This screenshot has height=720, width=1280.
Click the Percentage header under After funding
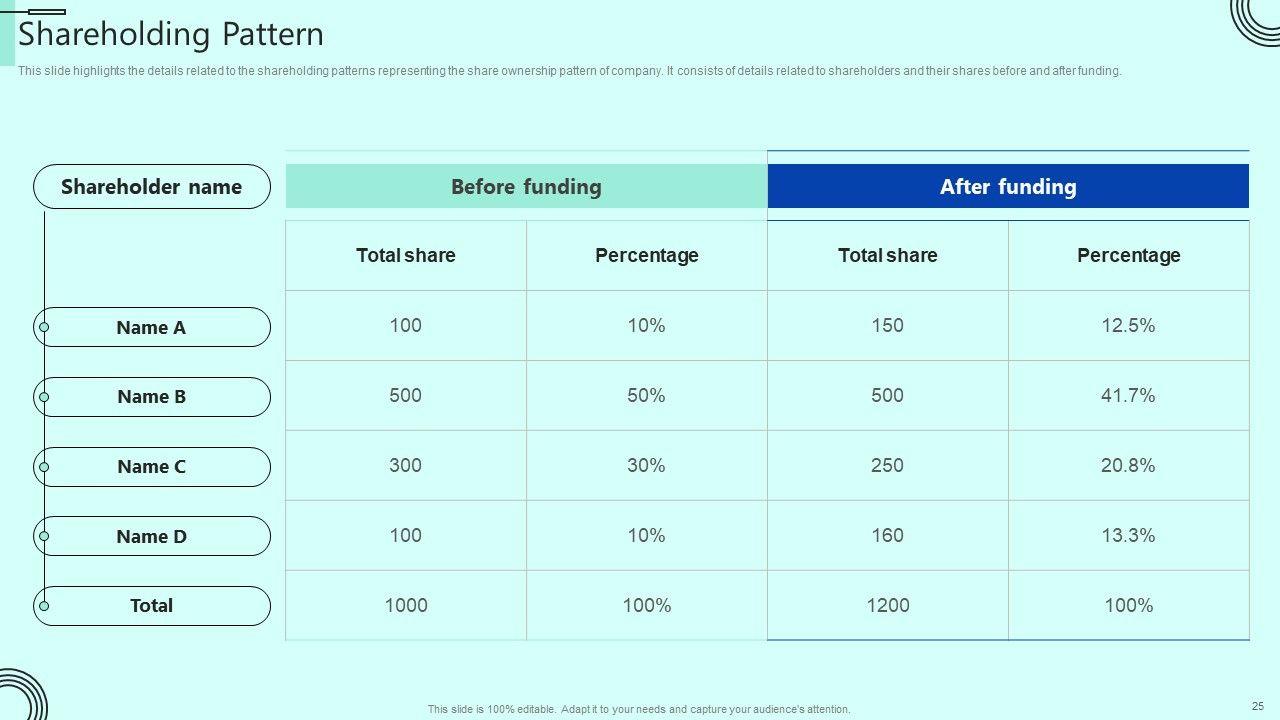point(1128,256)
